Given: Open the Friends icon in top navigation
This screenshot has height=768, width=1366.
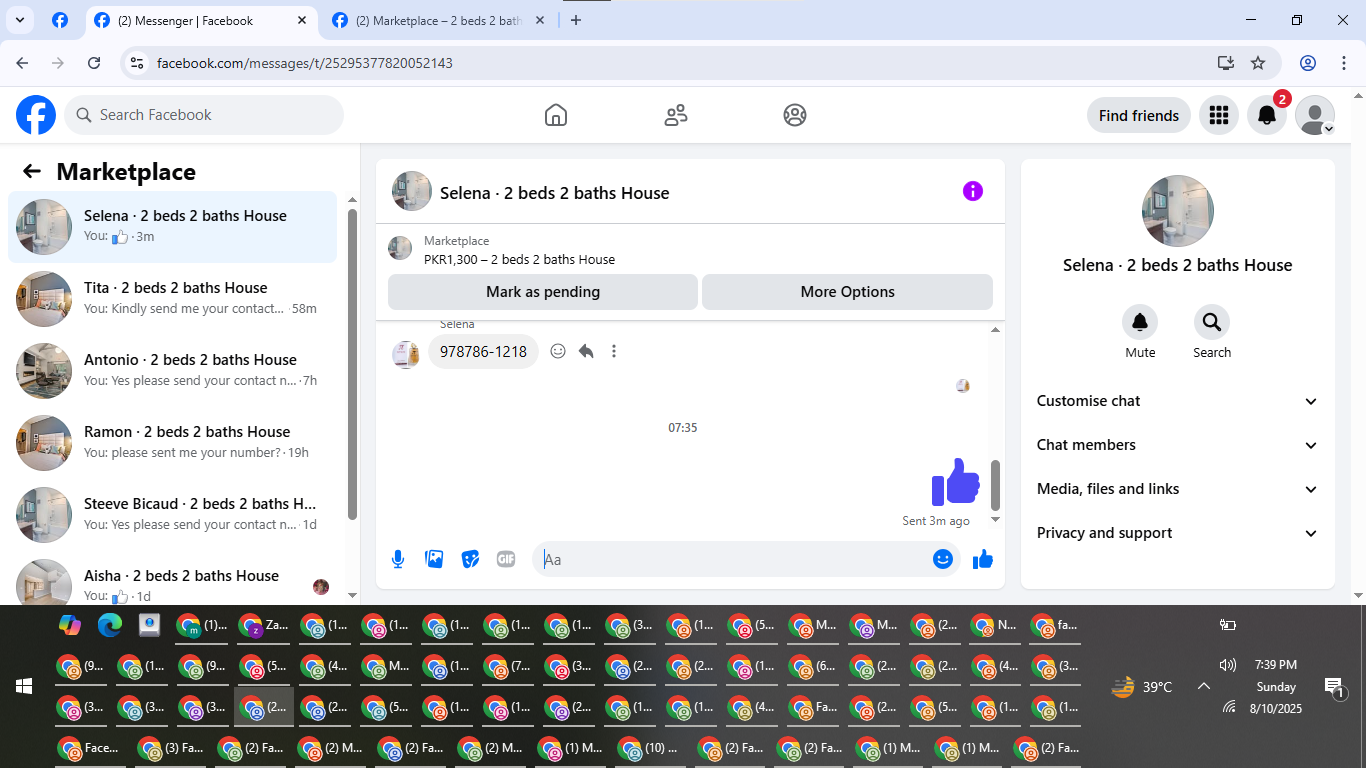Looking at the screenshot, I should 676,115.
